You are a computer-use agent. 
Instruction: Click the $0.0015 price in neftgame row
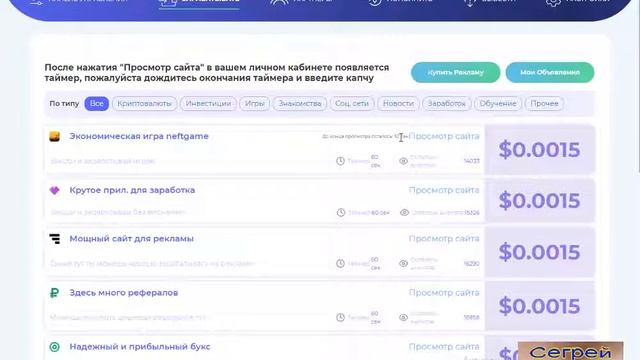click(539, 150)
